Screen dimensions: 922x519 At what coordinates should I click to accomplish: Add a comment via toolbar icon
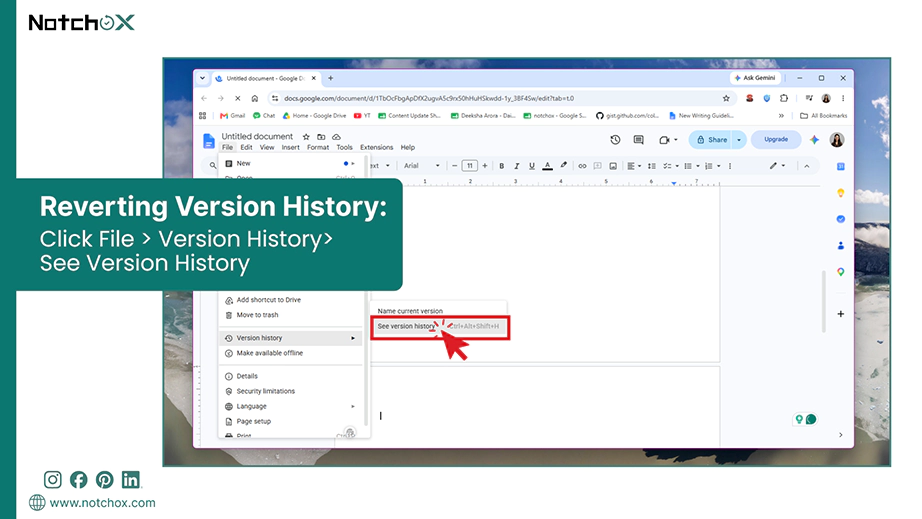click(x=597, y=166)
